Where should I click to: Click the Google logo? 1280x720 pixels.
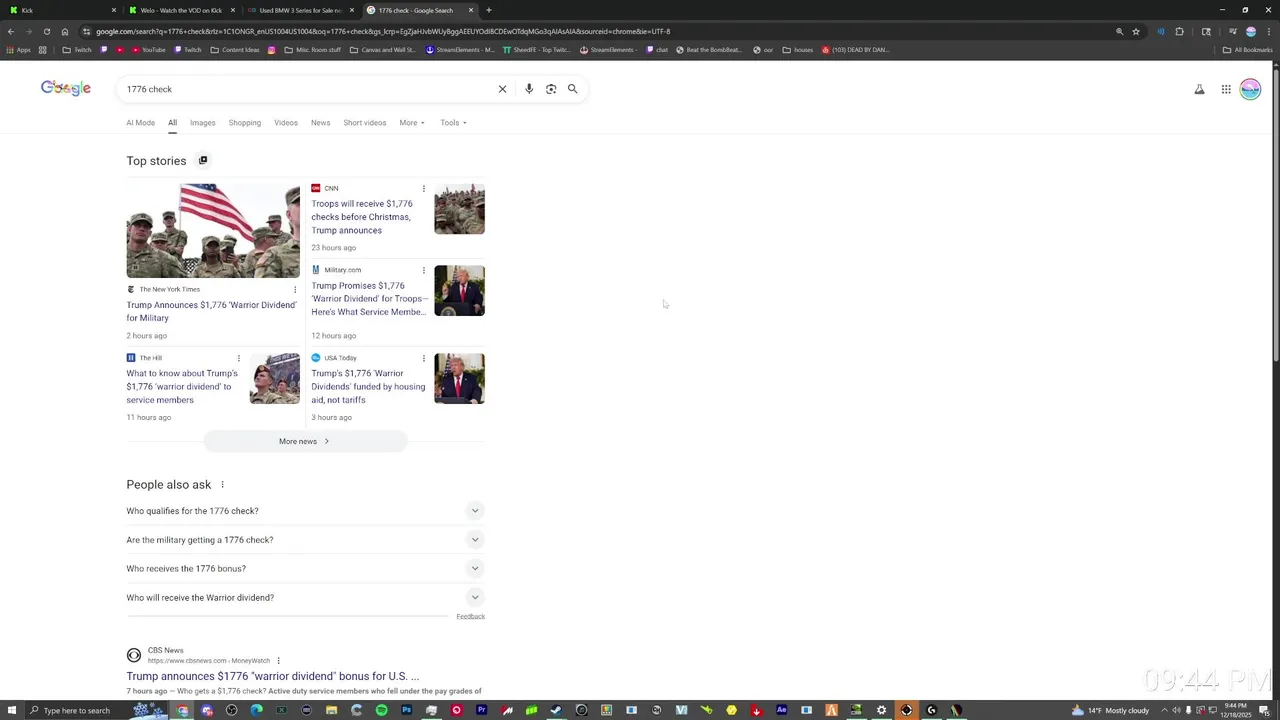pyautogui.click(x=66, y=88)
